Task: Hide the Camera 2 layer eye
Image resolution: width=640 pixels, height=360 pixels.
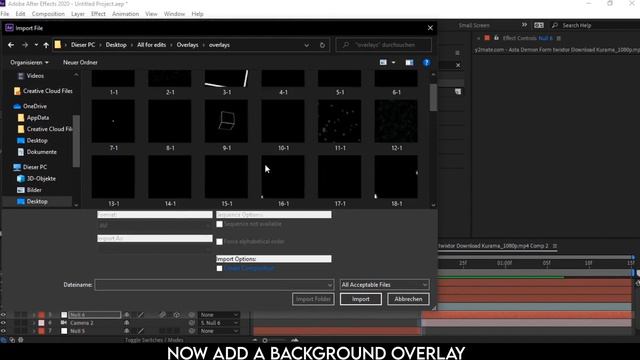Action: (3, 323)
